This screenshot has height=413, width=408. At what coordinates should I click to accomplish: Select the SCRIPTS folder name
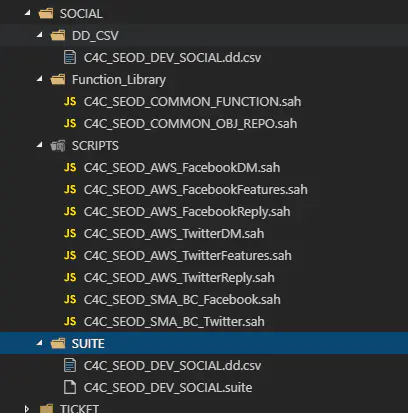tap(95, 146)
